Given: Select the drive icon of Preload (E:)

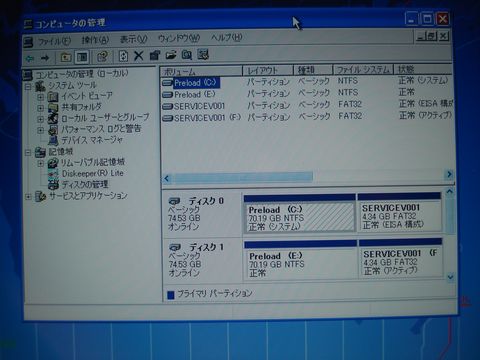Looking at the screenshot, I should tap(167, 95).
